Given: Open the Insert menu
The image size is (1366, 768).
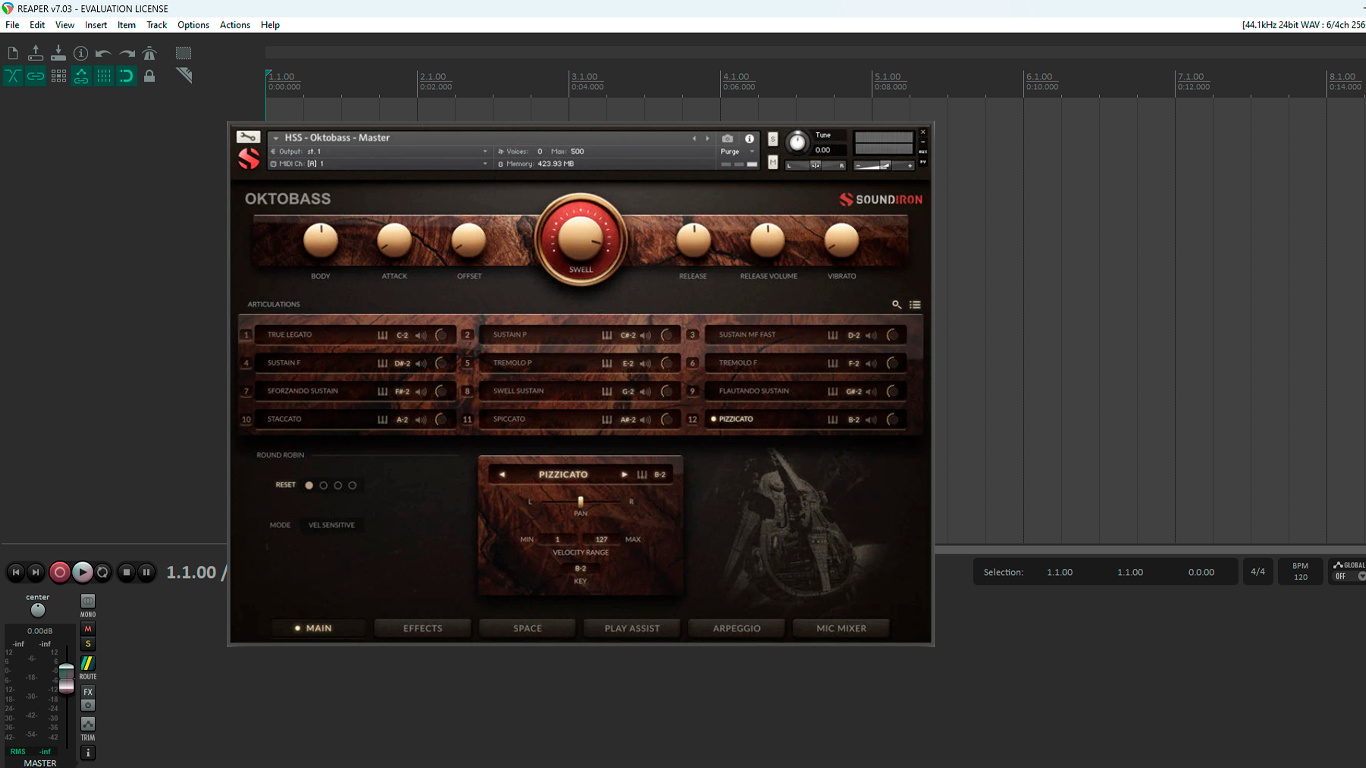Looking at the screenshot, I should [96, 25].
